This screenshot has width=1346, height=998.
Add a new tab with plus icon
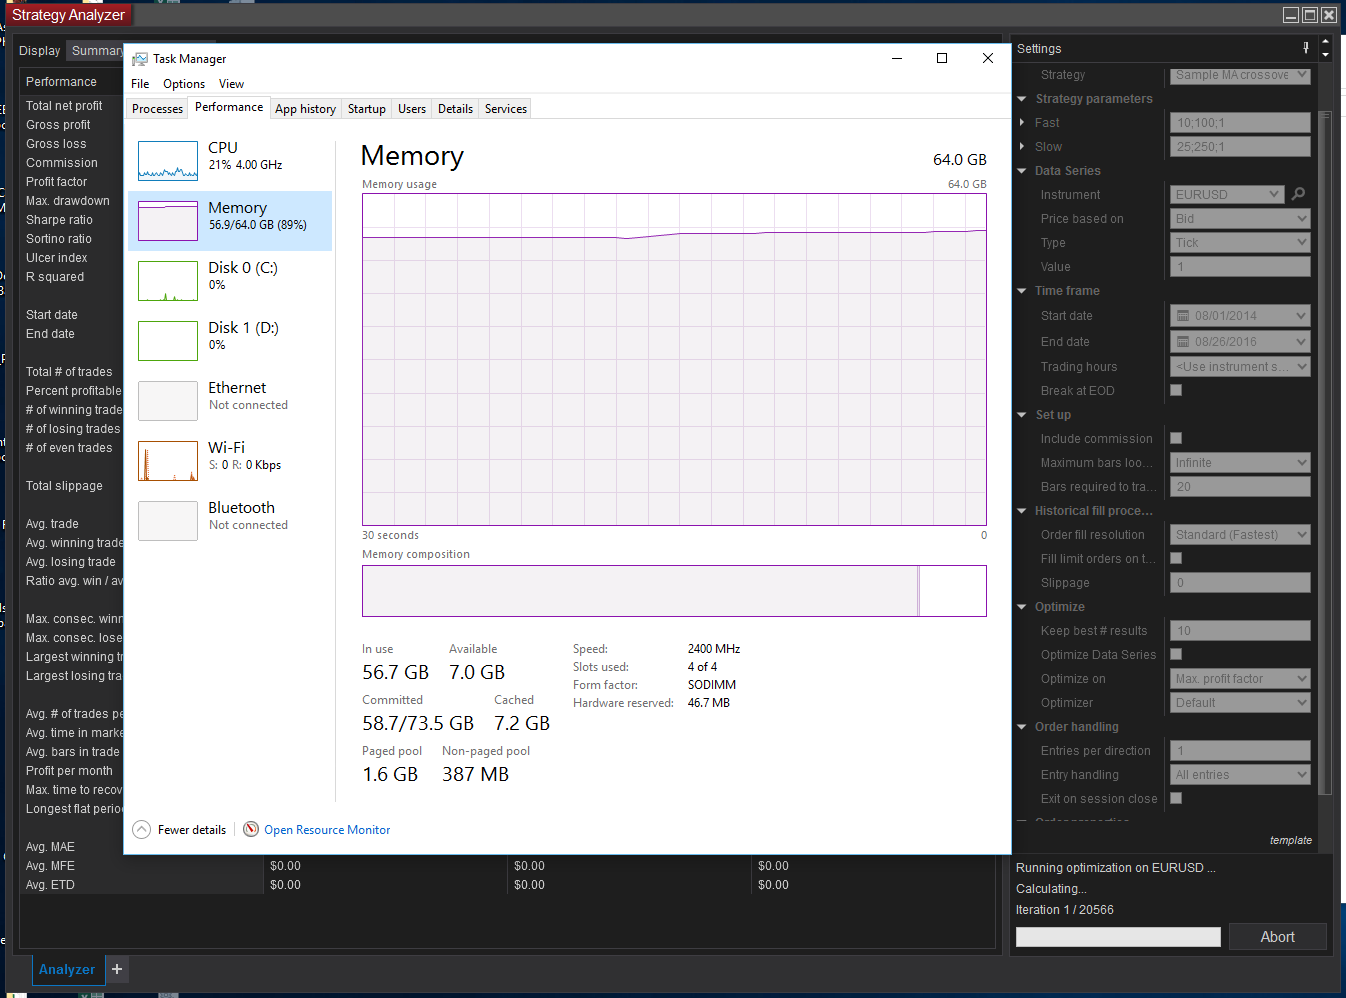point(117,969)
